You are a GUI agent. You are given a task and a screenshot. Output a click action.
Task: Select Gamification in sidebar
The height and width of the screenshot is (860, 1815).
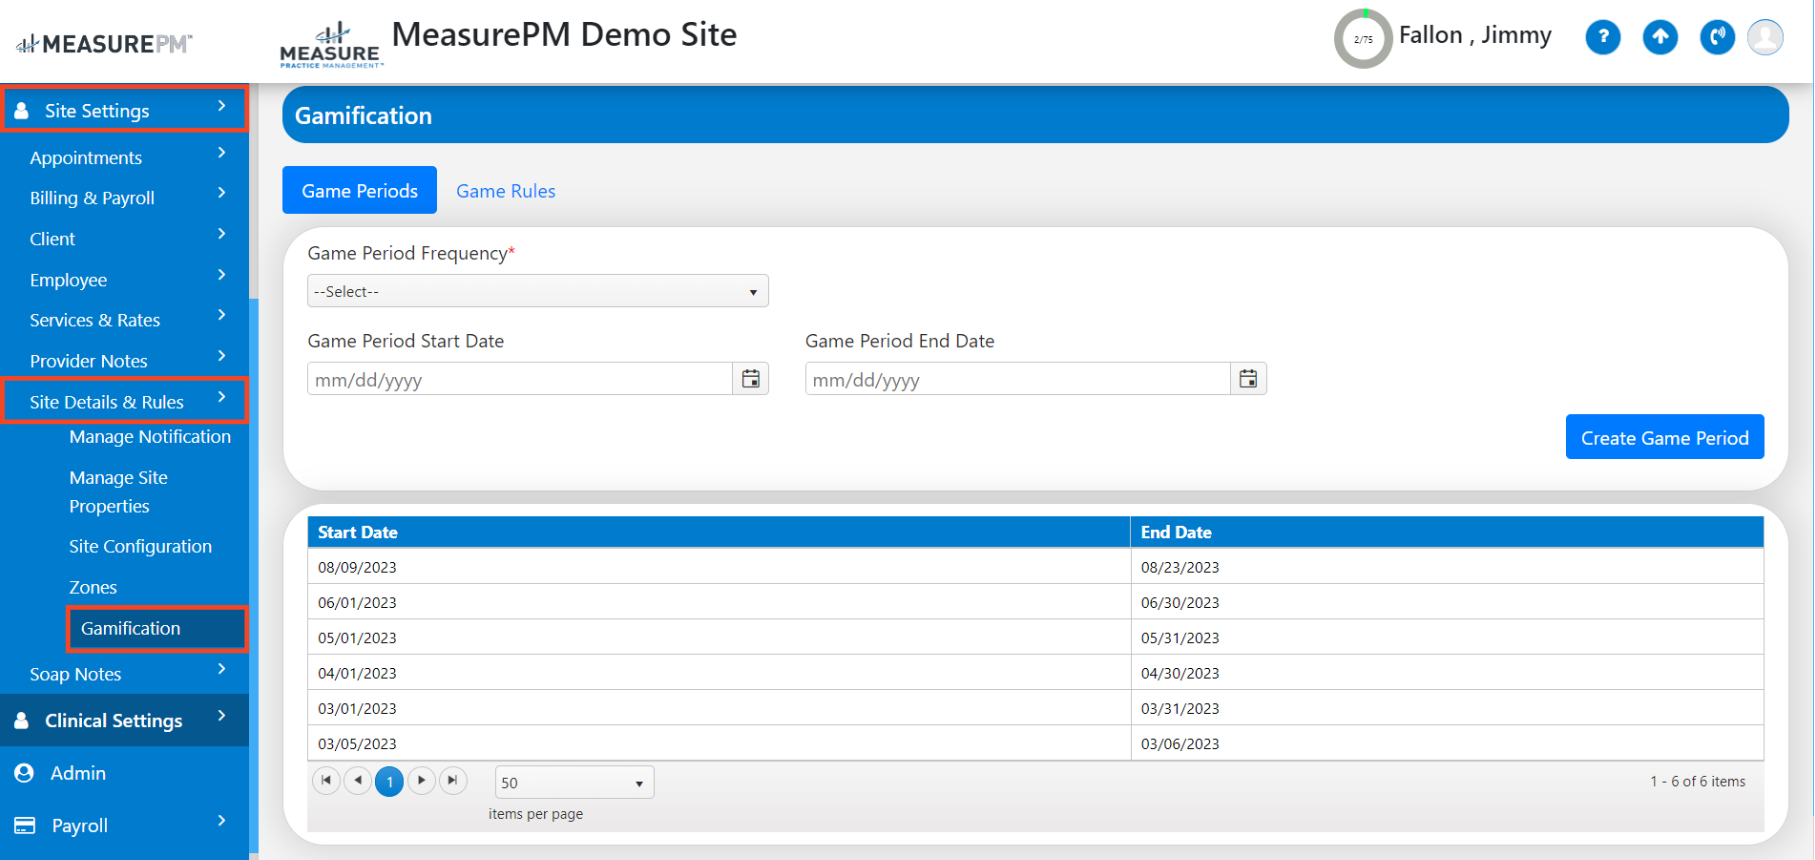[x=157, y=628]
